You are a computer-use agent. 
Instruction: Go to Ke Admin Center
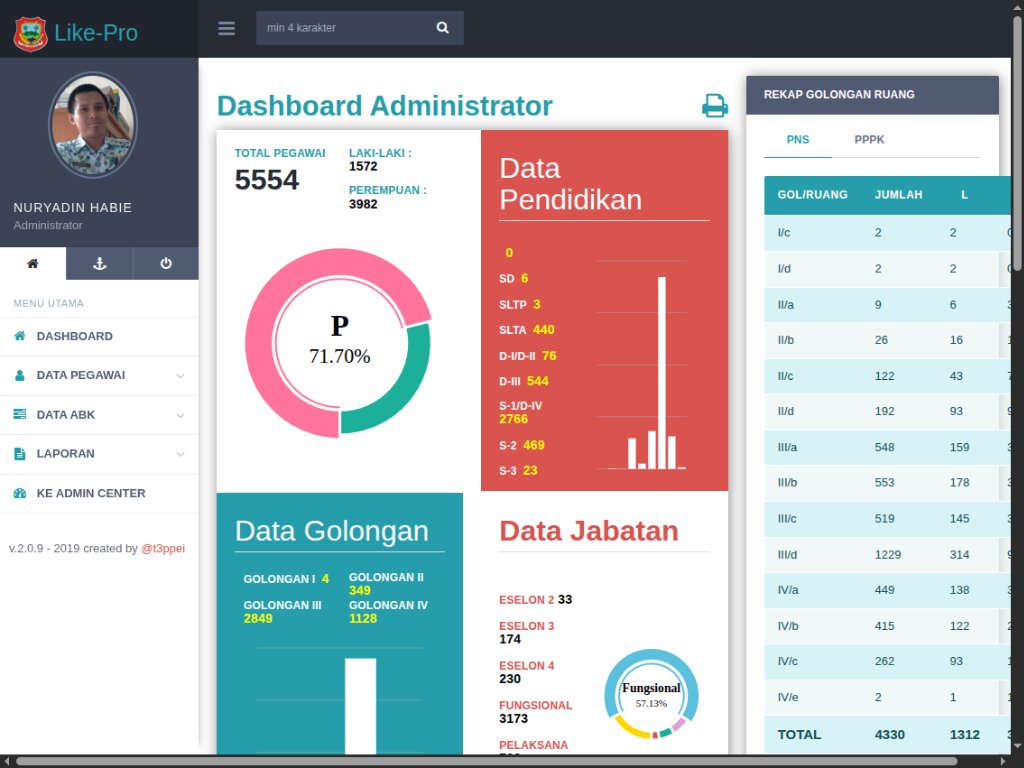click(x=91, y=493)
